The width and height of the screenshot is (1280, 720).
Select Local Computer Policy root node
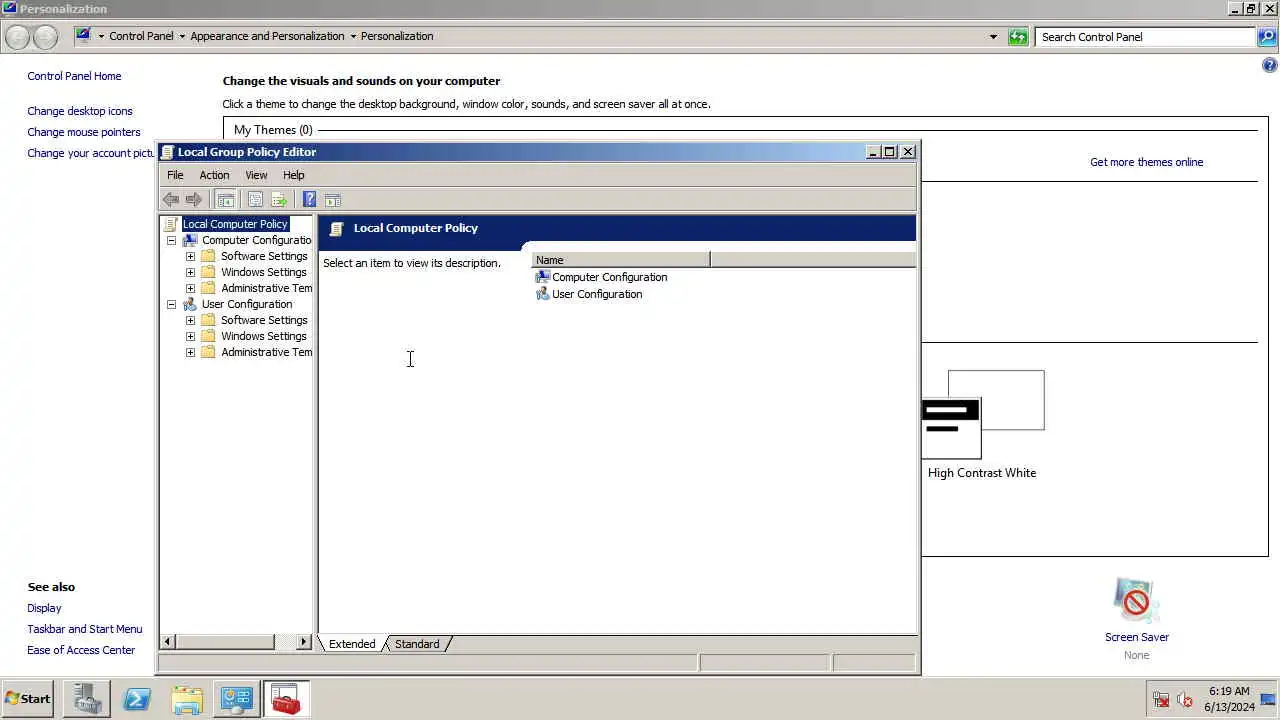(x=235, y=224)
